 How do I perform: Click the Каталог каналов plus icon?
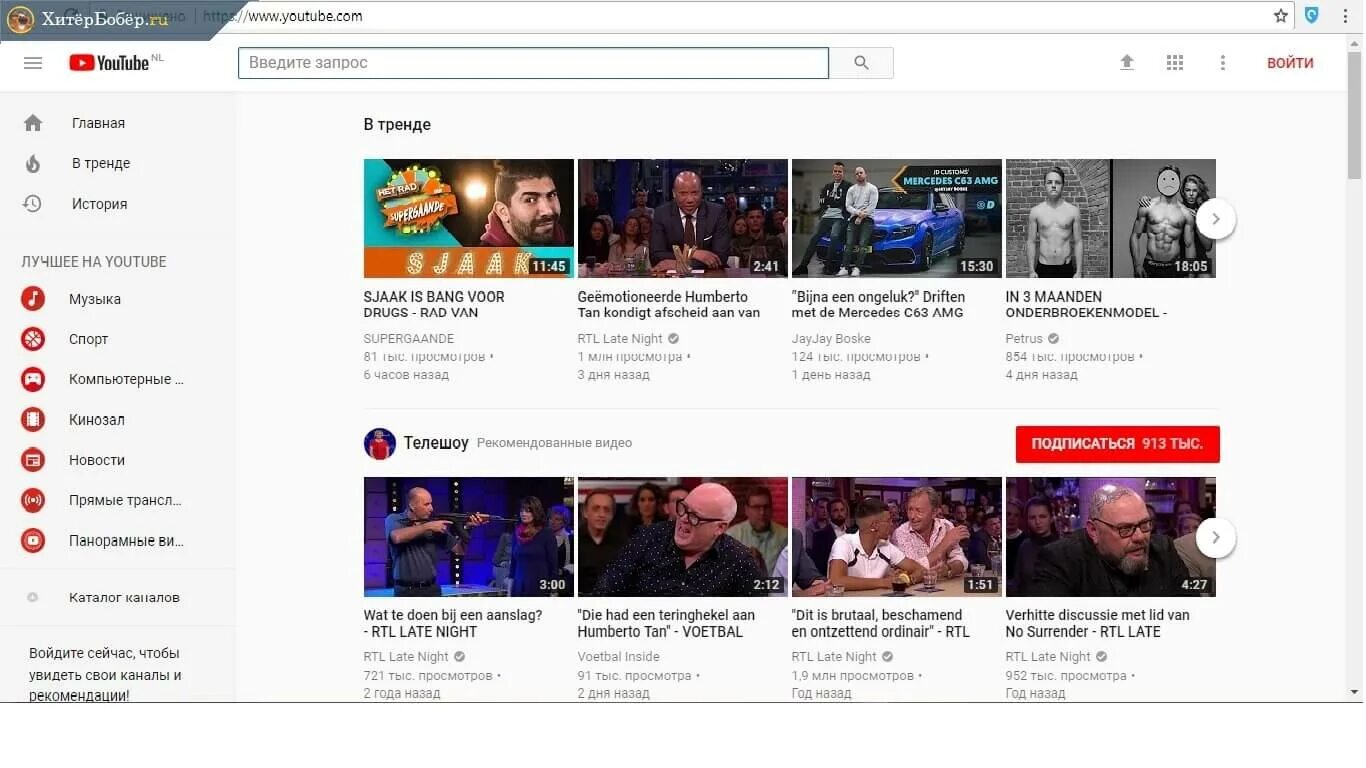(33, 597)
